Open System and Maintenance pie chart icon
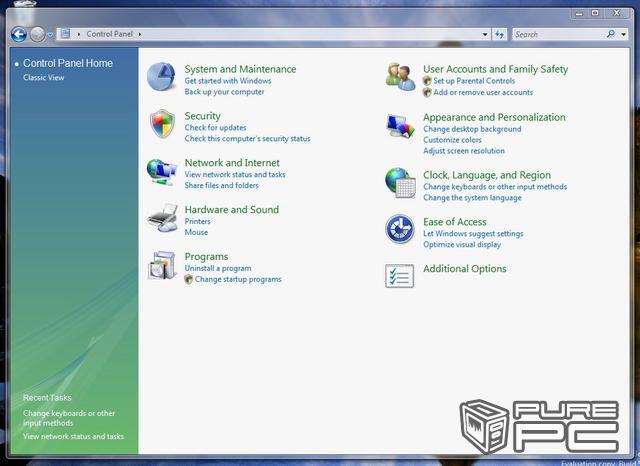The image size is (640, 466). 162,76
